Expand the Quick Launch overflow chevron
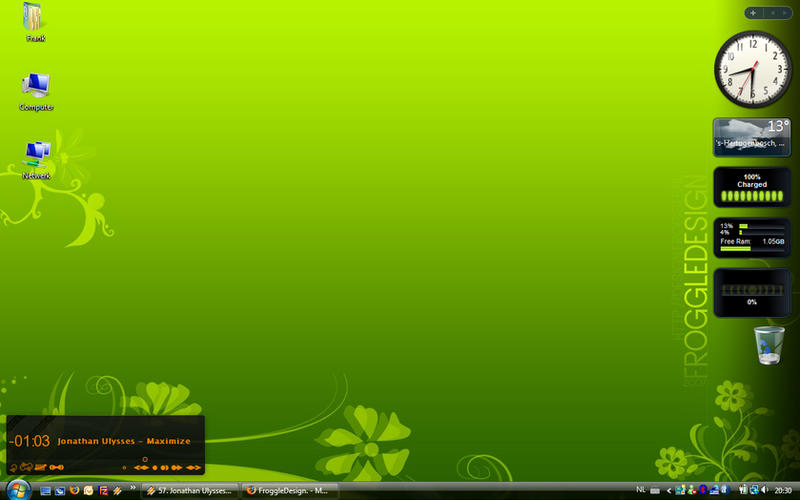The width and height of the screenshot is (800, 500). point(133,487)
